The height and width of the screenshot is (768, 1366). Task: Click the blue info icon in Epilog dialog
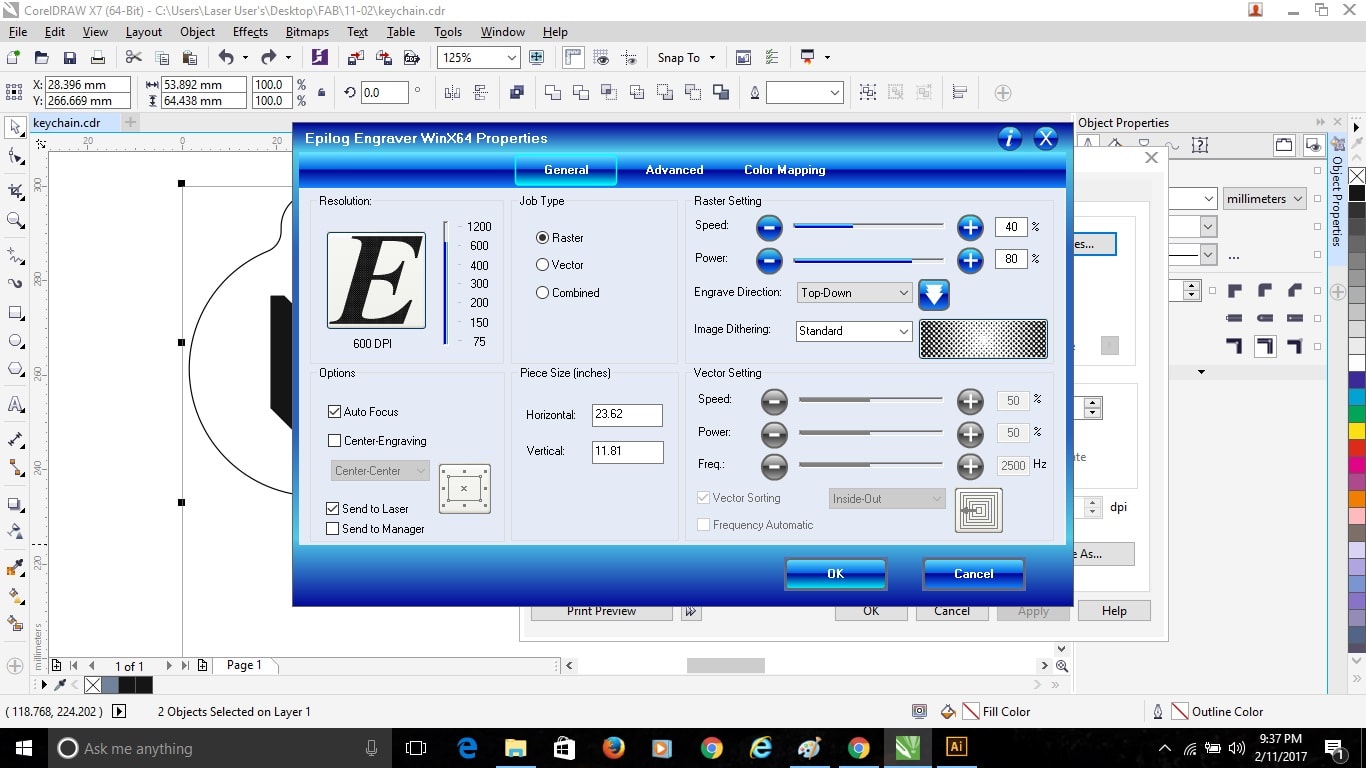tap(1010, 138)
